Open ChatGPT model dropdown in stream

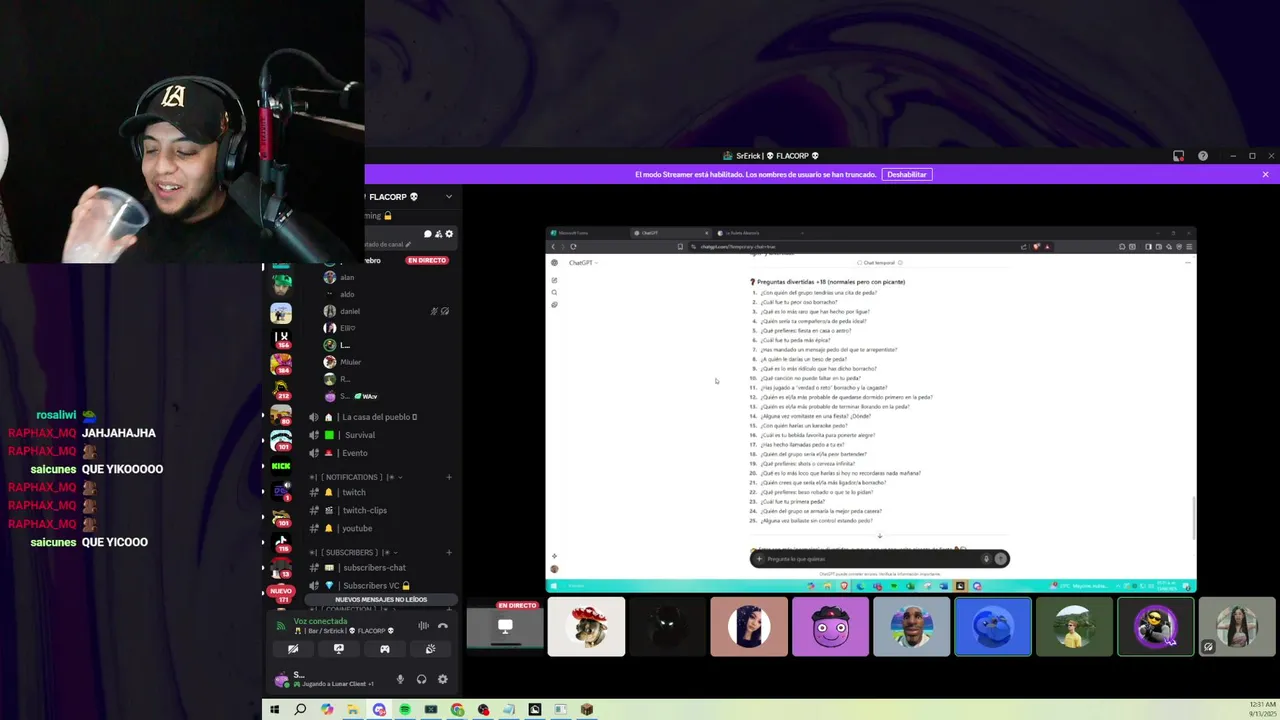[x=583, y=263]
